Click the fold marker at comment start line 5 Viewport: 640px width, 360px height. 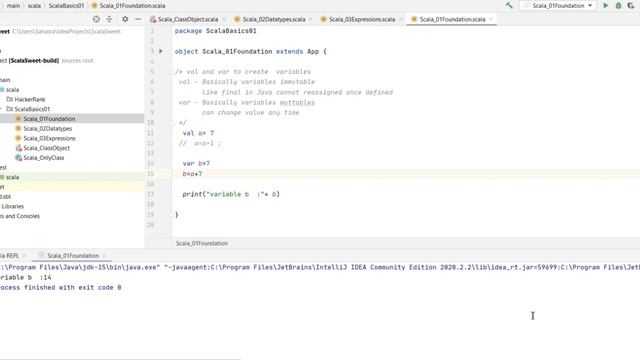pos(172,72)
